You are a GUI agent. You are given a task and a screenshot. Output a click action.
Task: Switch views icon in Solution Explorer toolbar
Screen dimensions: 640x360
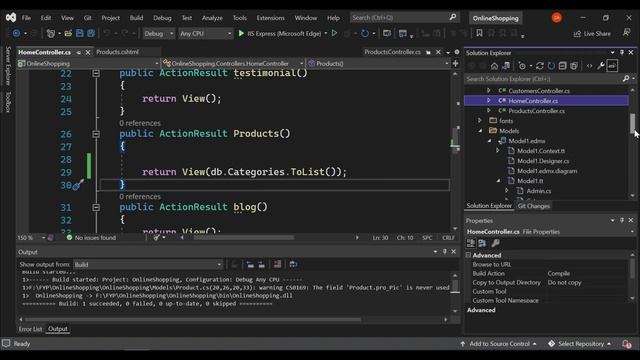506,66
